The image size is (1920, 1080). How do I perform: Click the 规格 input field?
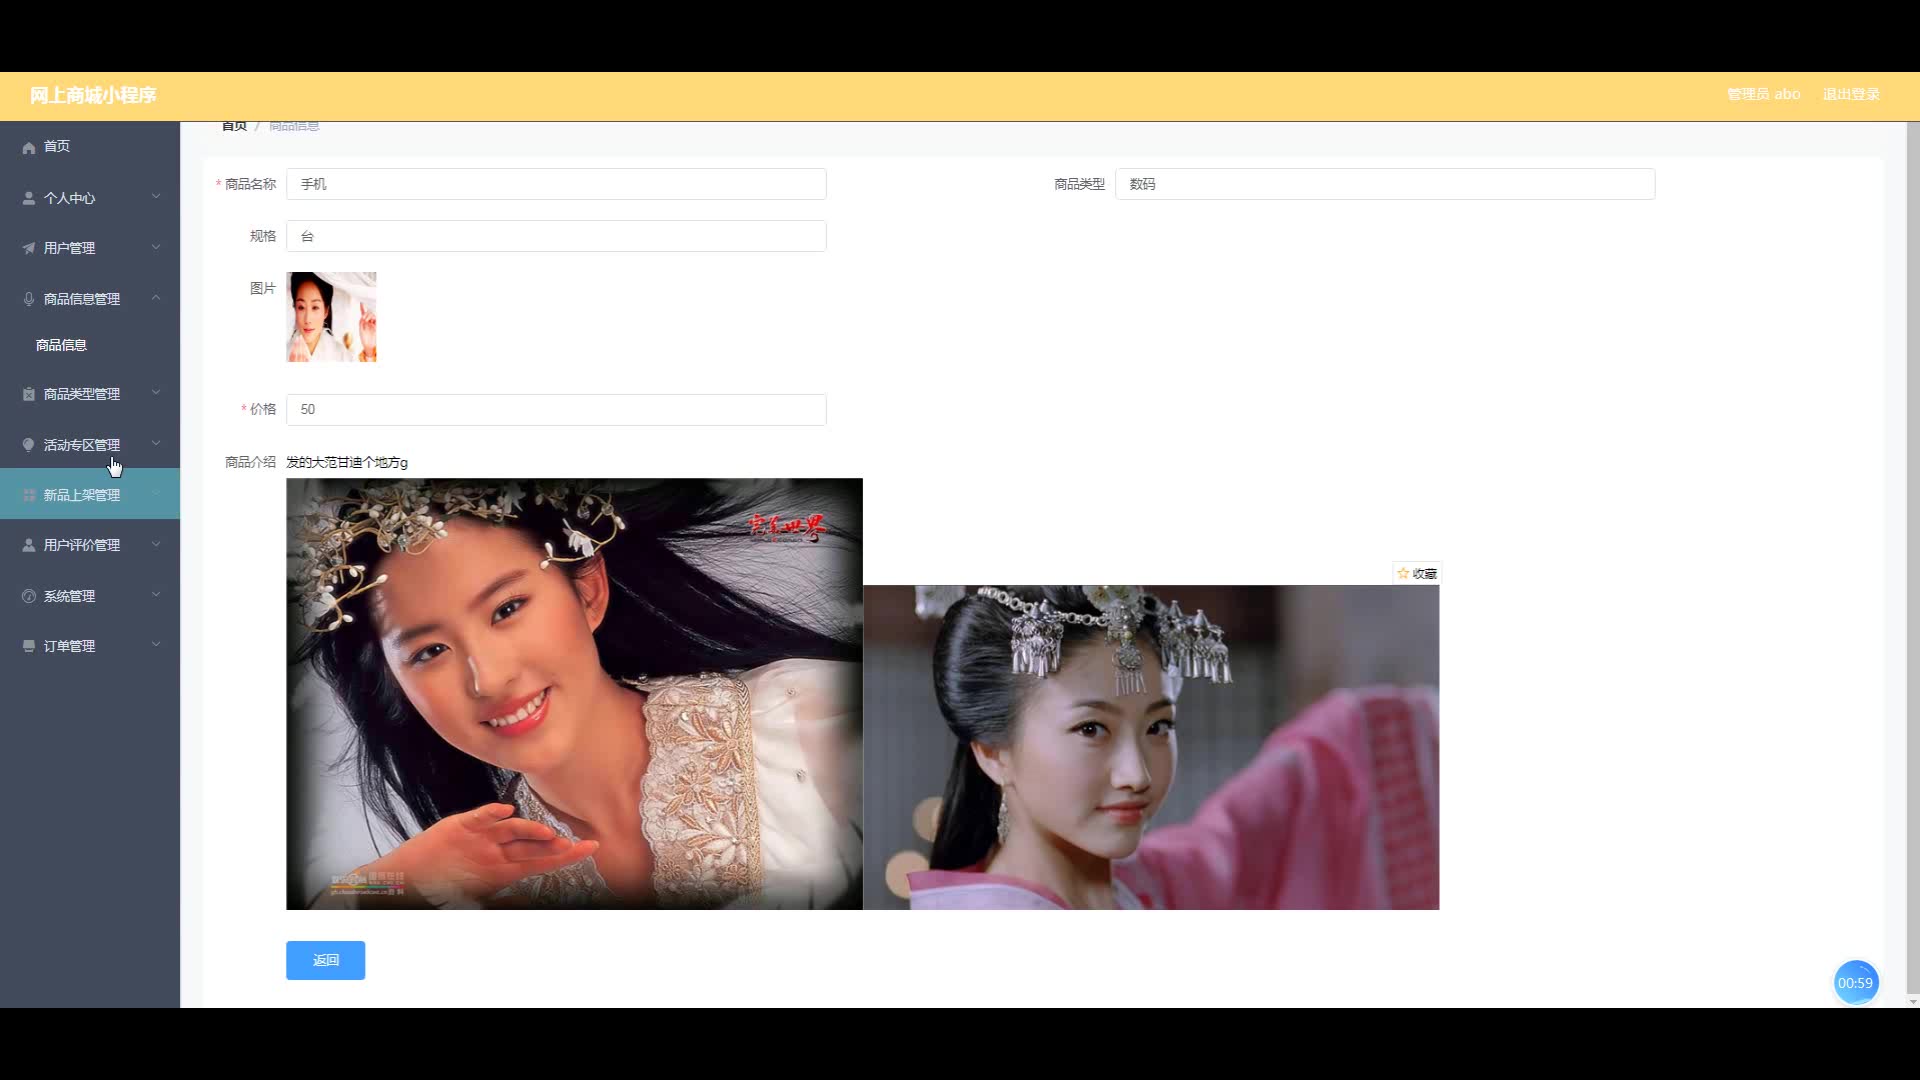(556, 236)
